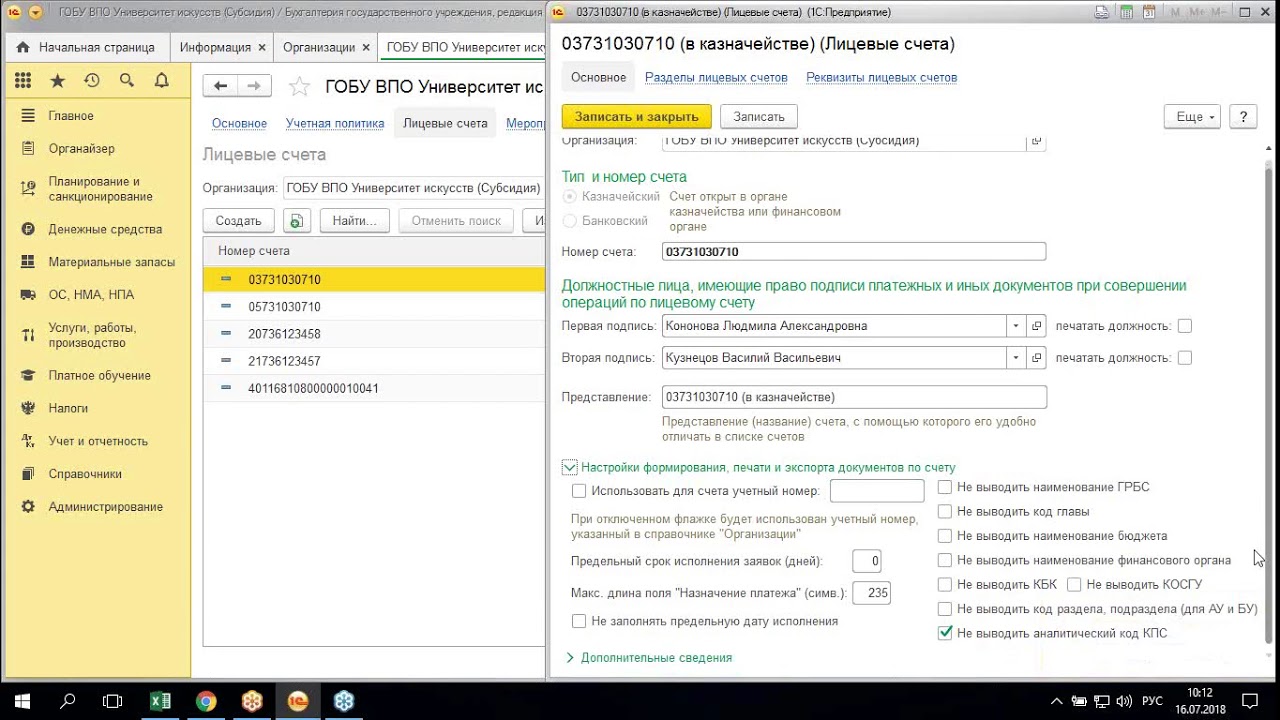Viewport: 1280px width, 720px height.
Task: Click the copy-create document icon next to Создать
Action: [x=296, y=220]
